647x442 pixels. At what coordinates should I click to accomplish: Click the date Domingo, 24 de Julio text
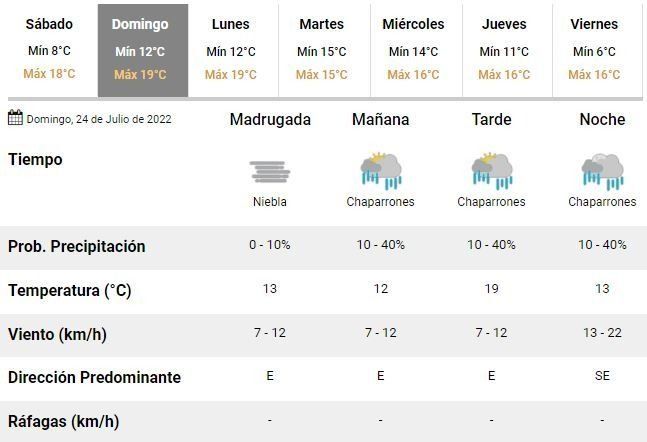99,119
